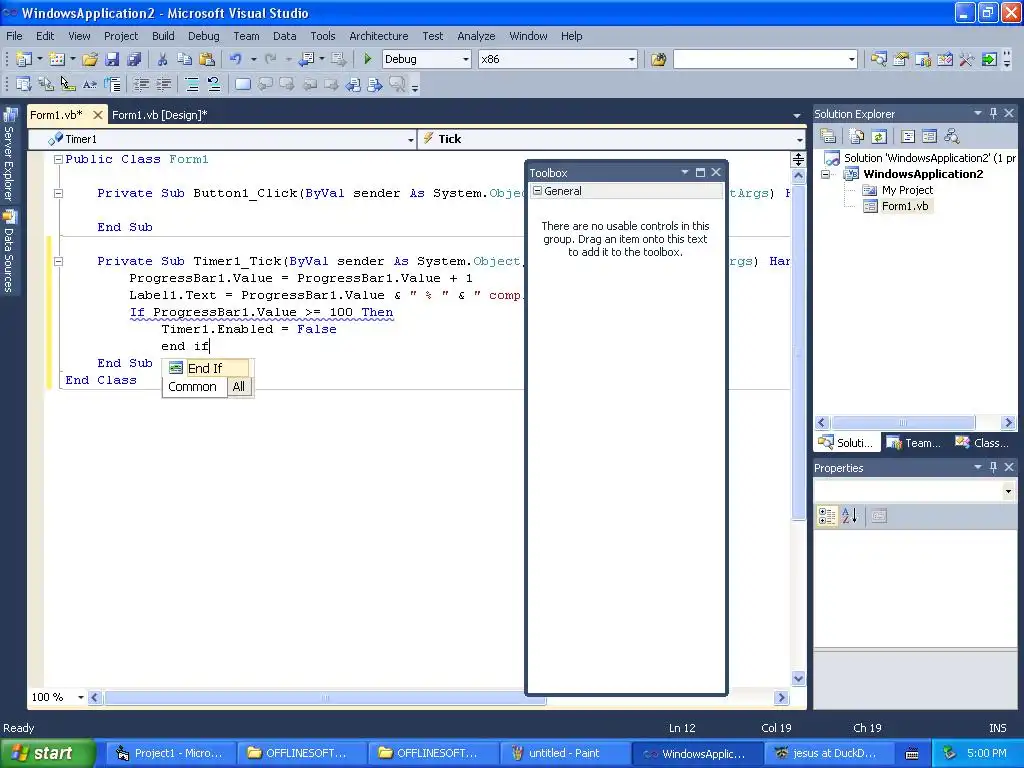Image resolution: width=1024 pixels, height=768 pixels.
Task: Open the Server Explorer side tab
Action: (9, 154)
